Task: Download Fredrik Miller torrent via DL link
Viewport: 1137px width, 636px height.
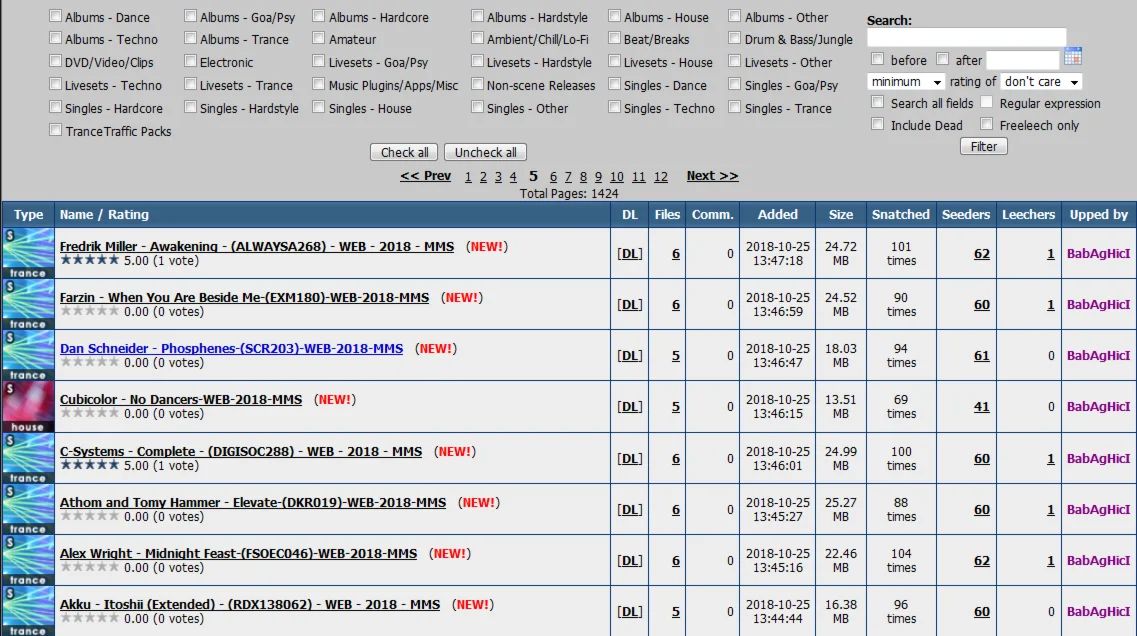Action: [x=629, y=253]
